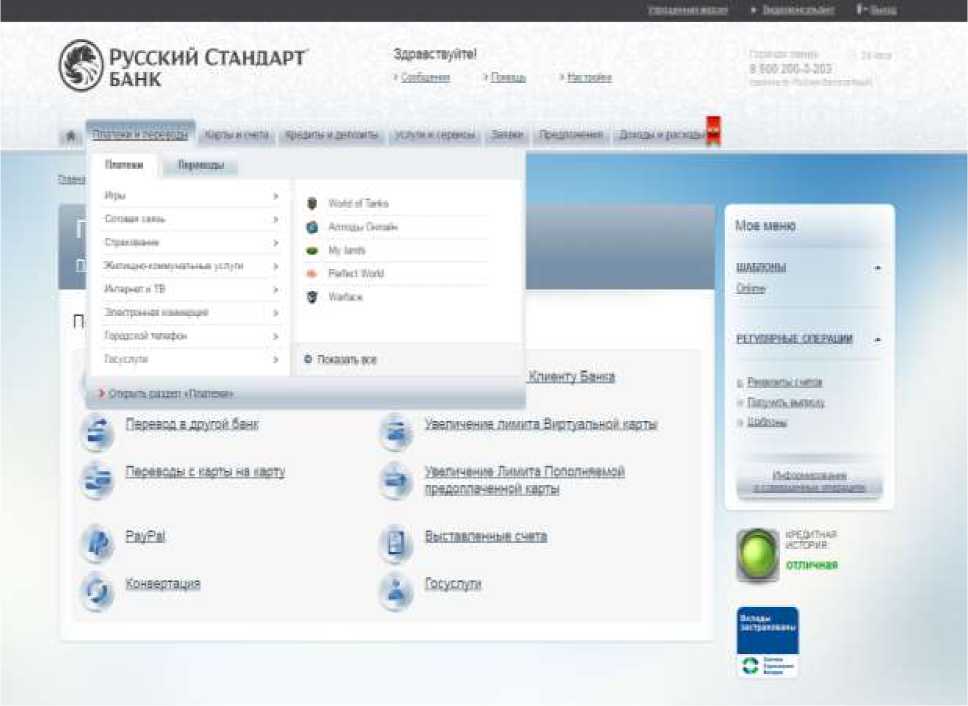Click the Perfect World game icon
This screenshot has height=706, width=968.
coord(312,273)
